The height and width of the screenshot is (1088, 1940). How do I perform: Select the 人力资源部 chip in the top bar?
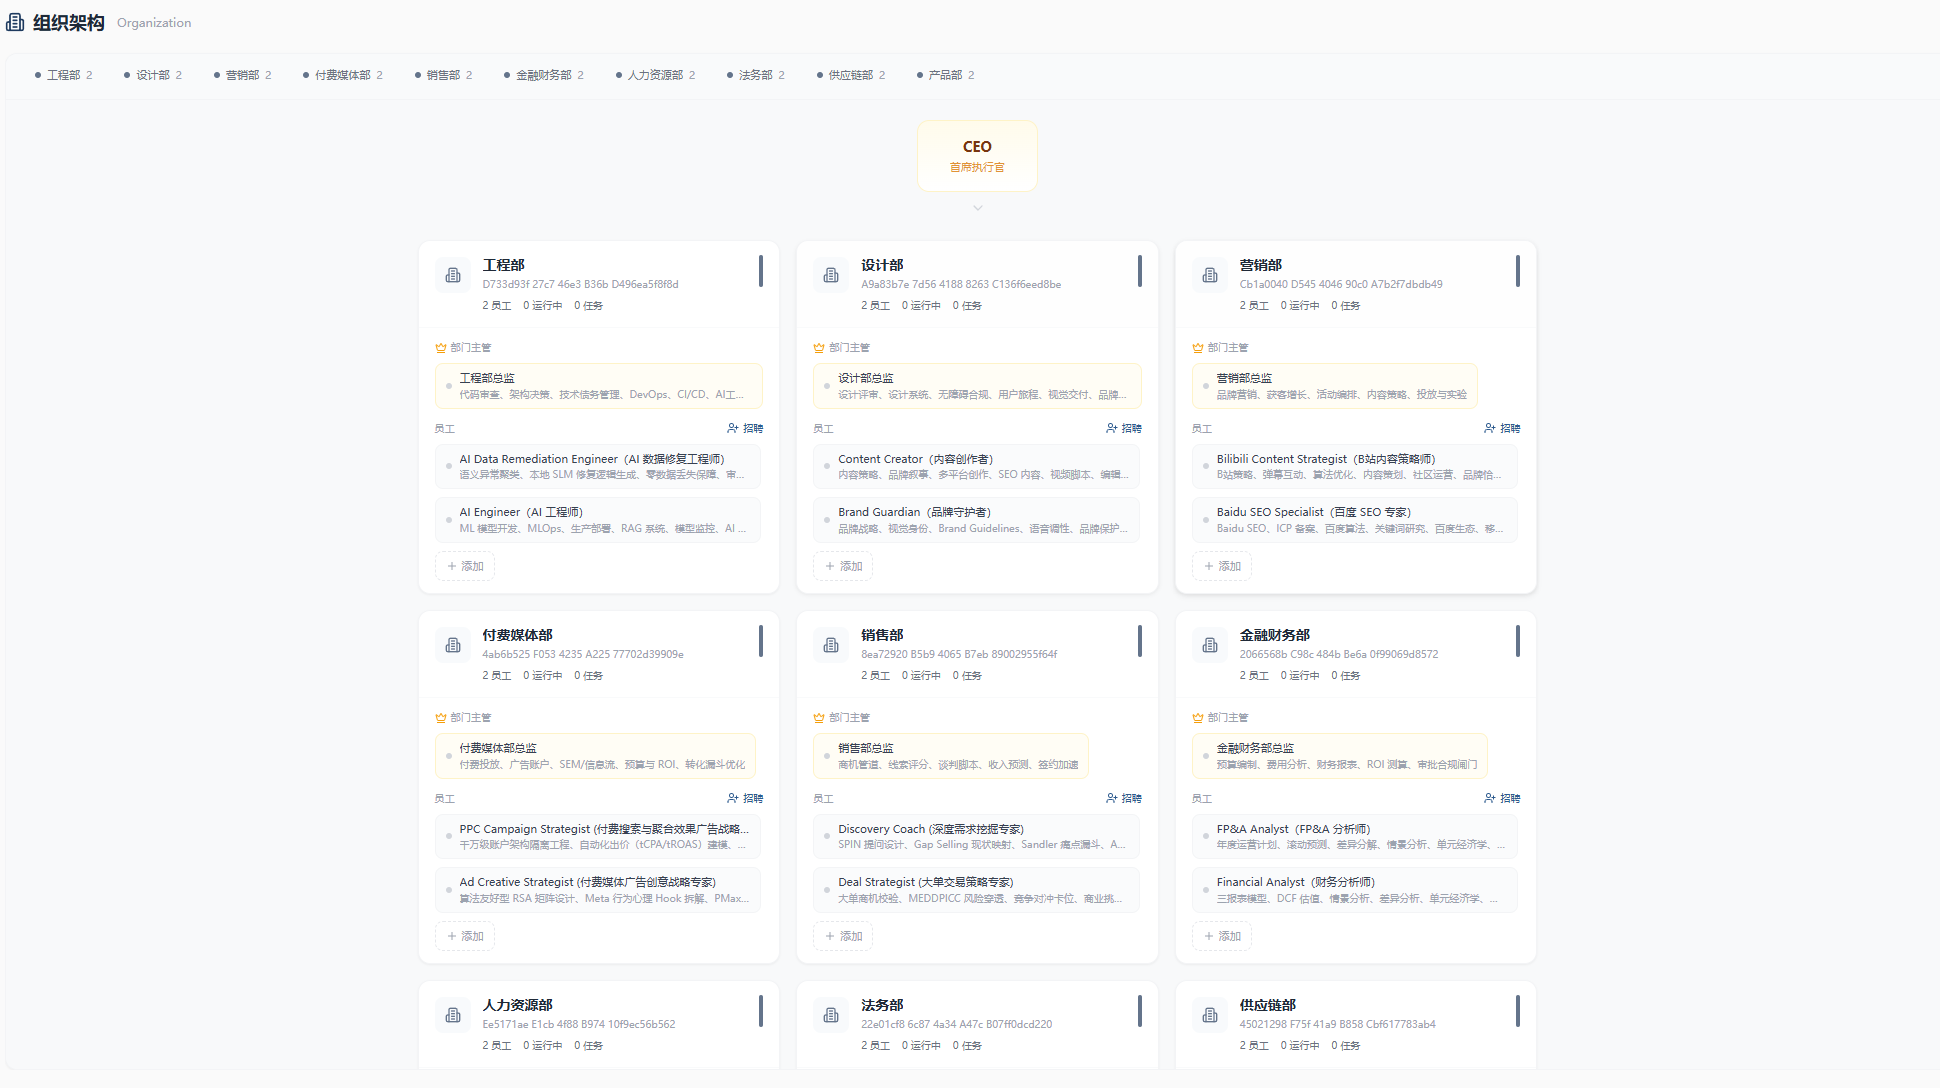656,75
